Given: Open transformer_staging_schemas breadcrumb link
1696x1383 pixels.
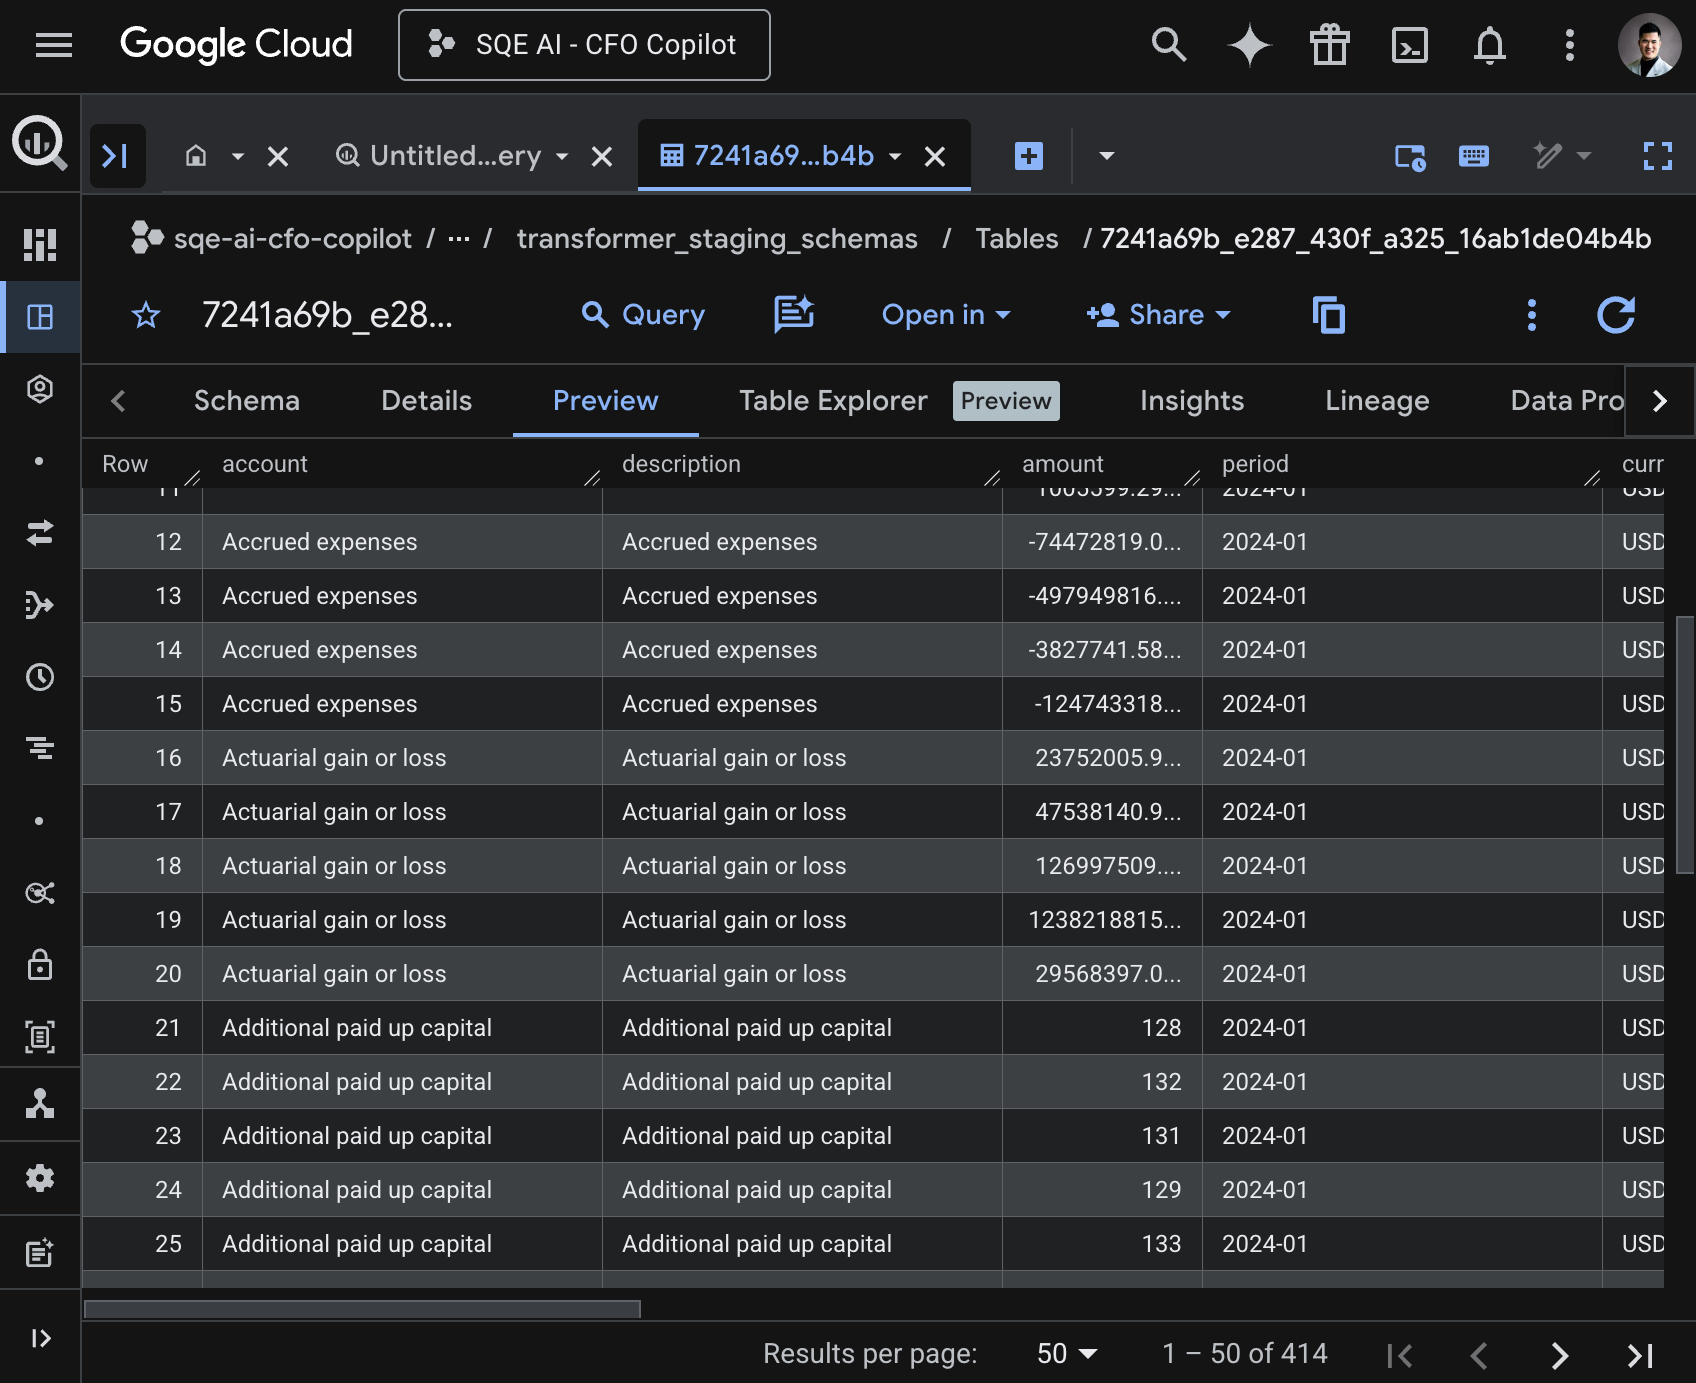Looking at the screenshot, I should pyautogui.click(x=716, y=239).
